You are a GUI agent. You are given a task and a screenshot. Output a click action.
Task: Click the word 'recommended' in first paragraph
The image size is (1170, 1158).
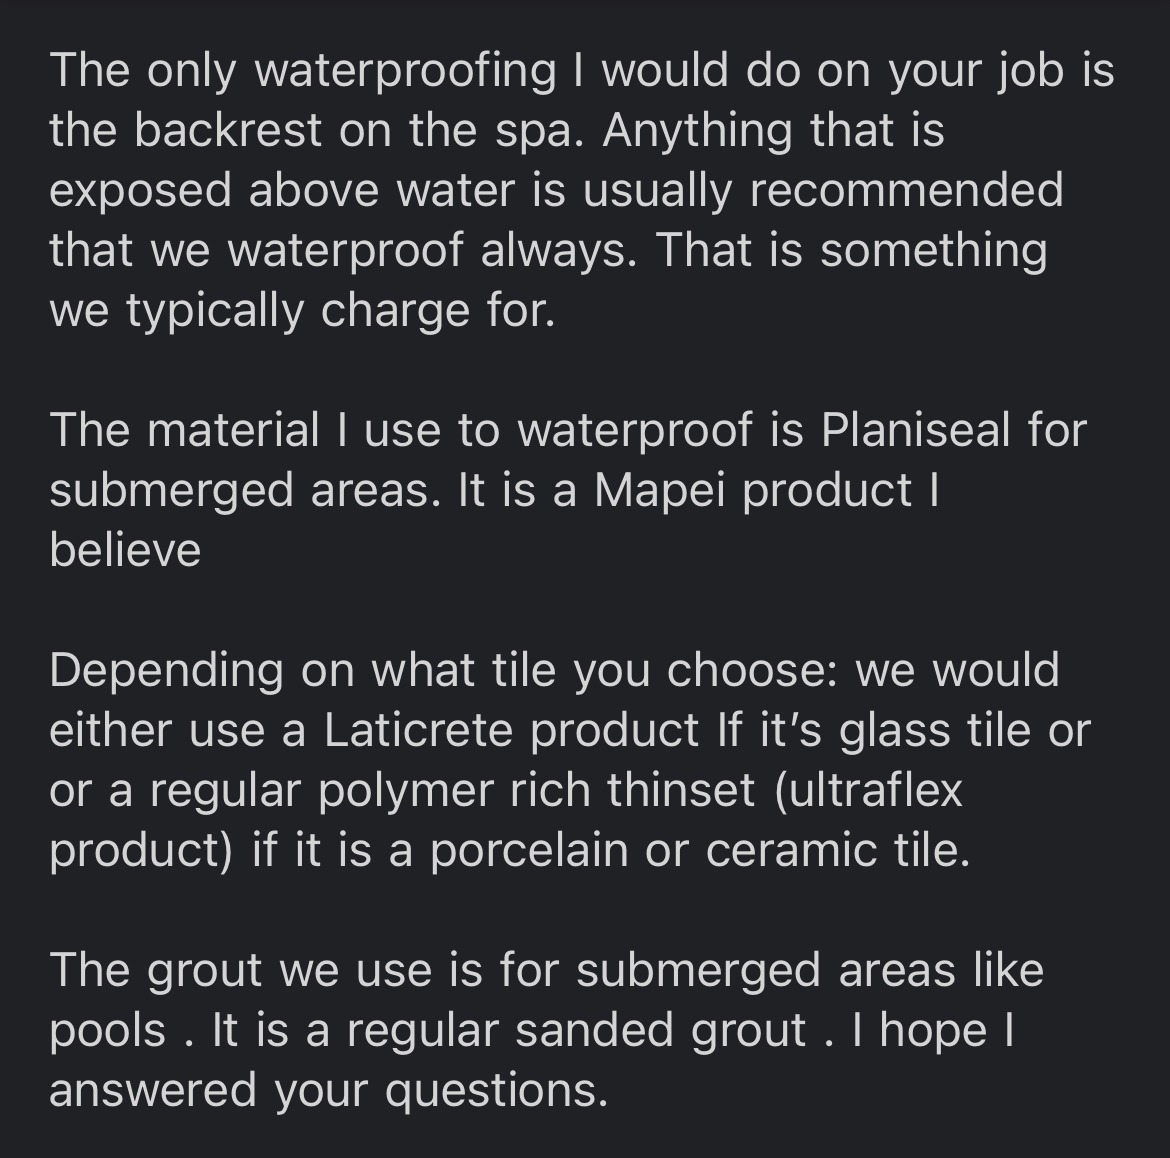pos(907,190)
